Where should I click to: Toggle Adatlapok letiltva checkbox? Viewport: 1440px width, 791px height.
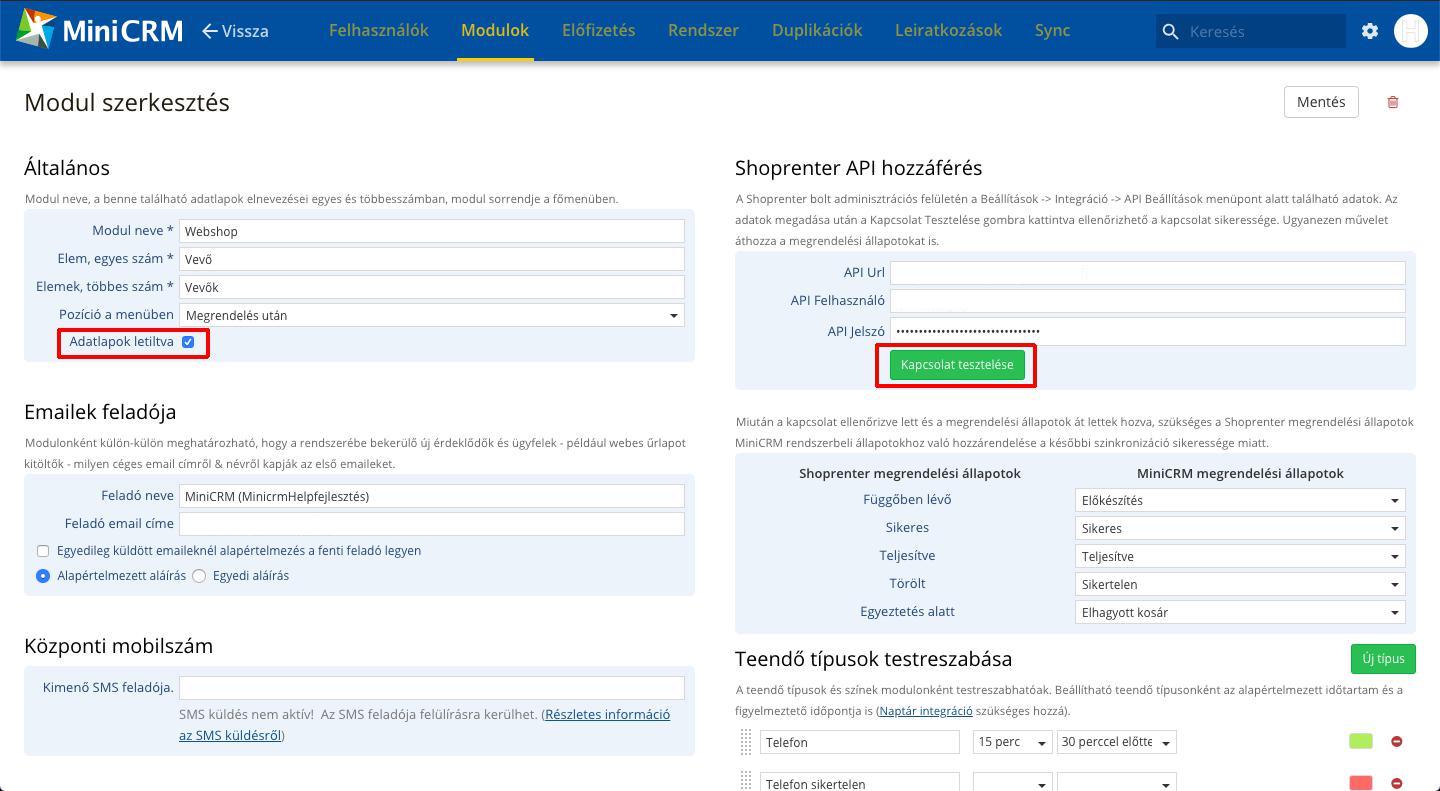(188, 342)
